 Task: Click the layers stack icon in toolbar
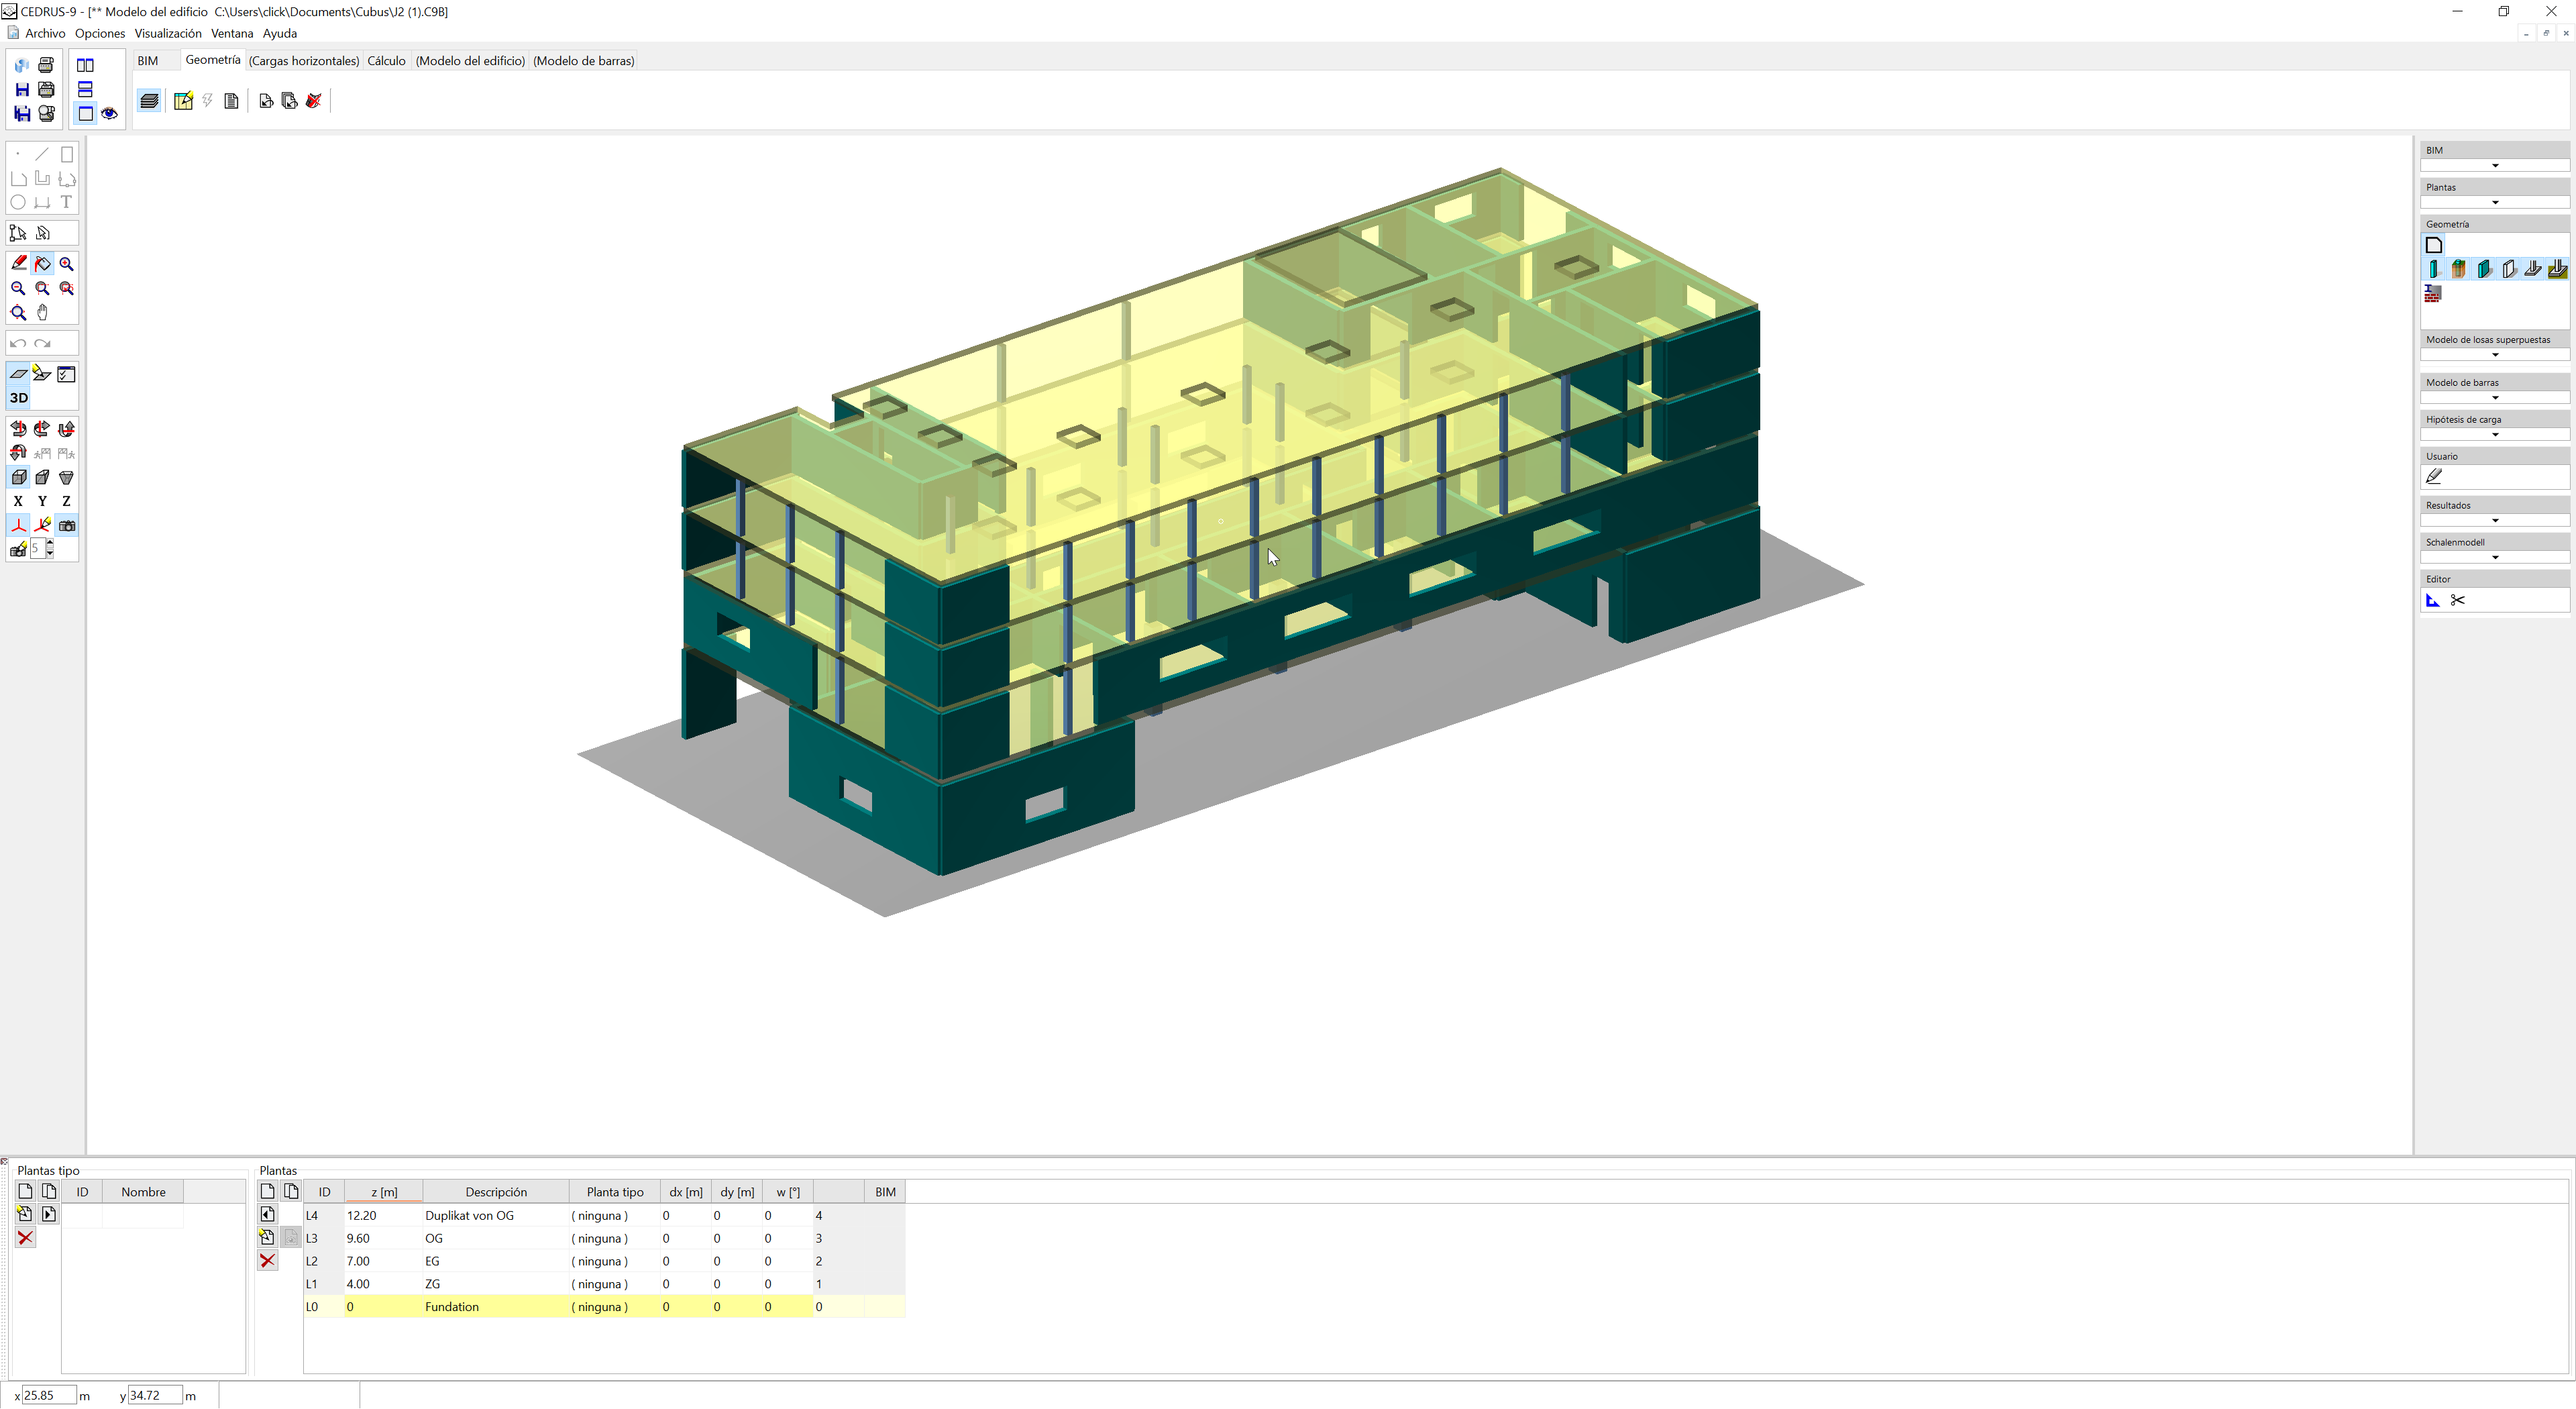click(x=149, y=101)
